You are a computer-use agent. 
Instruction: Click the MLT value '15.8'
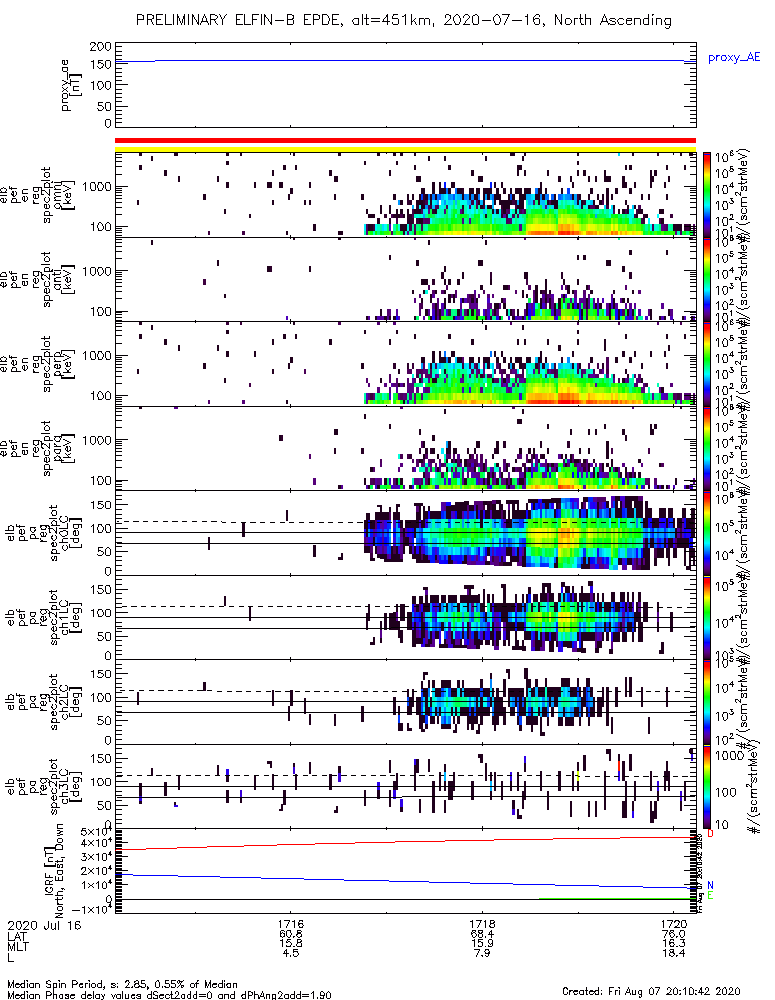pos(290,943)
